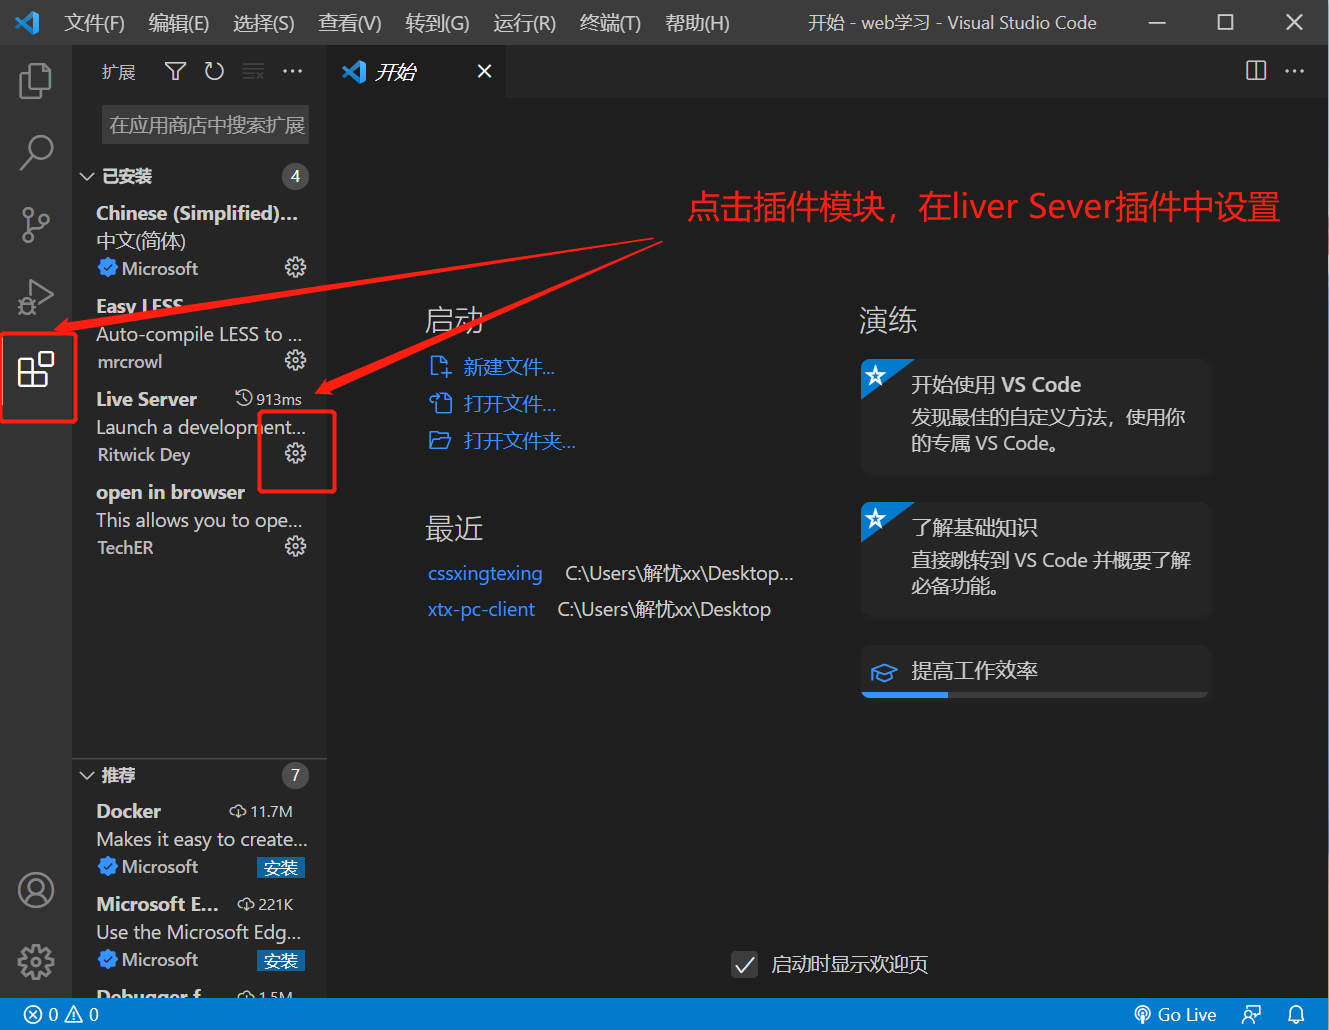Refresh the extensions list

pyautogui.click(x=214, y=71)
